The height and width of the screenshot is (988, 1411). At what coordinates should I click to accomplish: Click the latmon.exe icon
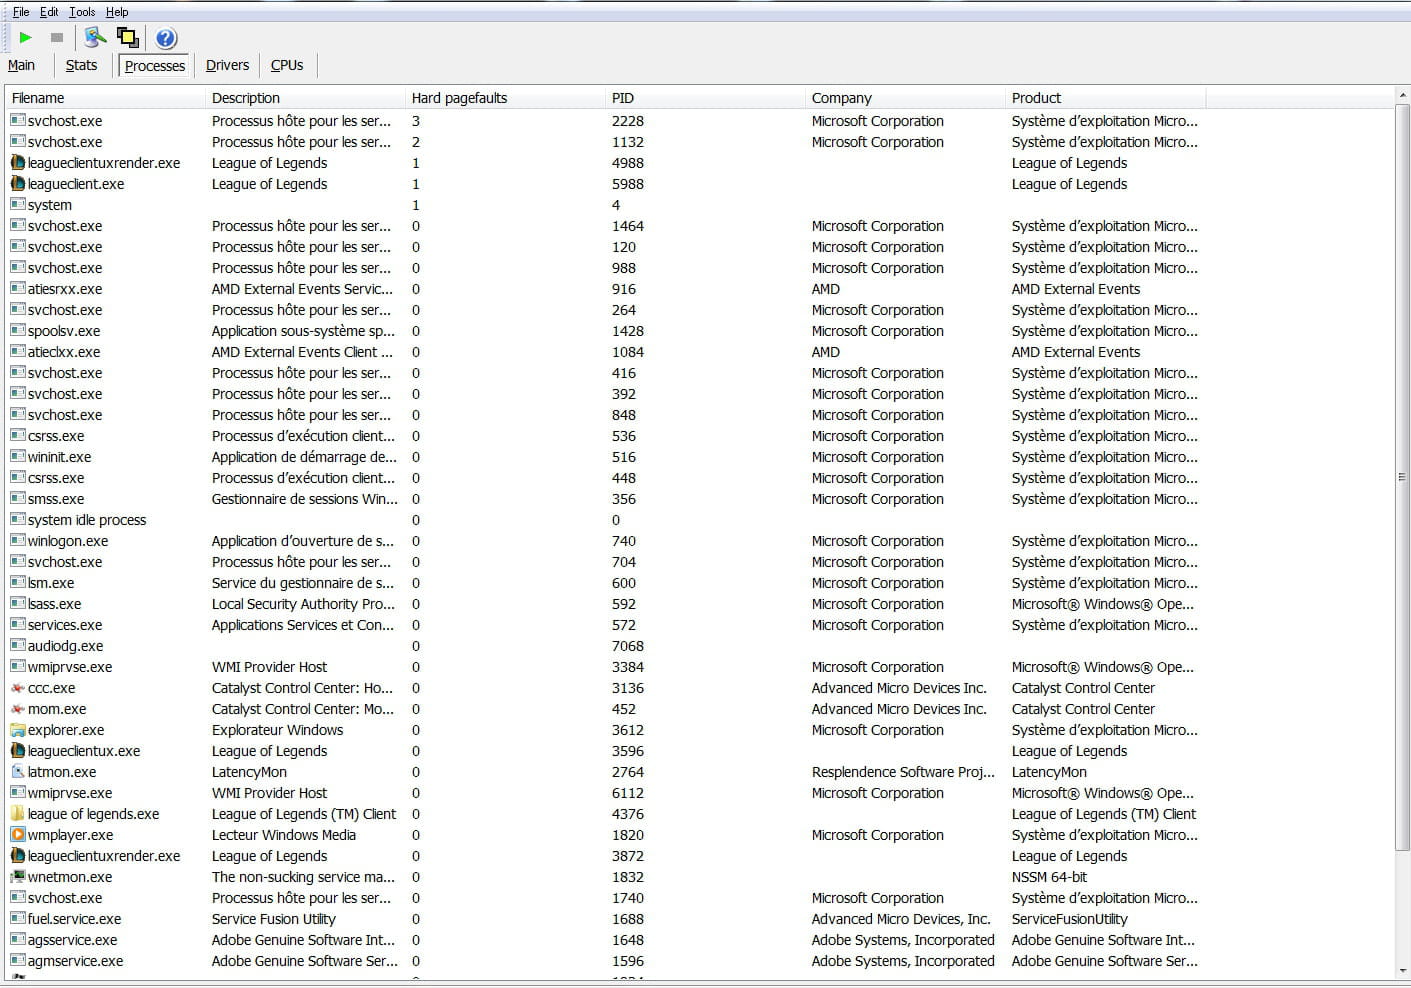tap(18, 772)
